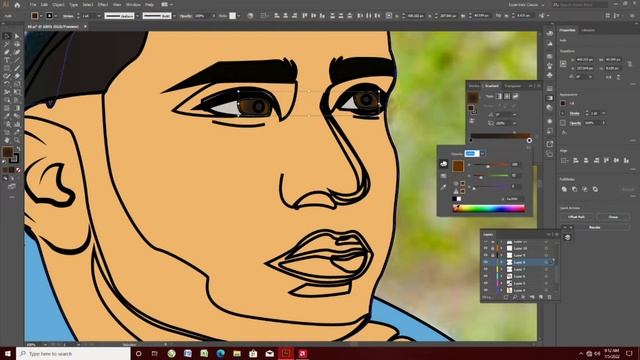640x360 pixels.
Task: Toggle visibility of Layer 8
Action: [x=486, y=262]
